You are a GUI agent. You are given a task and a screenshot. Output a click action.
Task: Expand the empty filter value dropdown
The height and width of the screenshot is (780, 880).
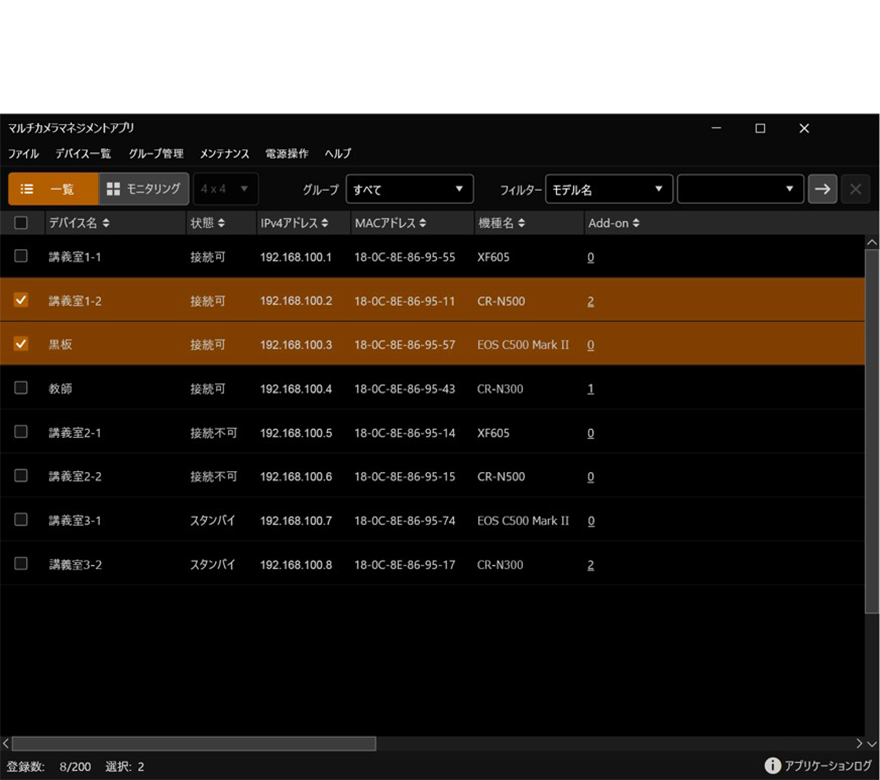pos(740,189)
